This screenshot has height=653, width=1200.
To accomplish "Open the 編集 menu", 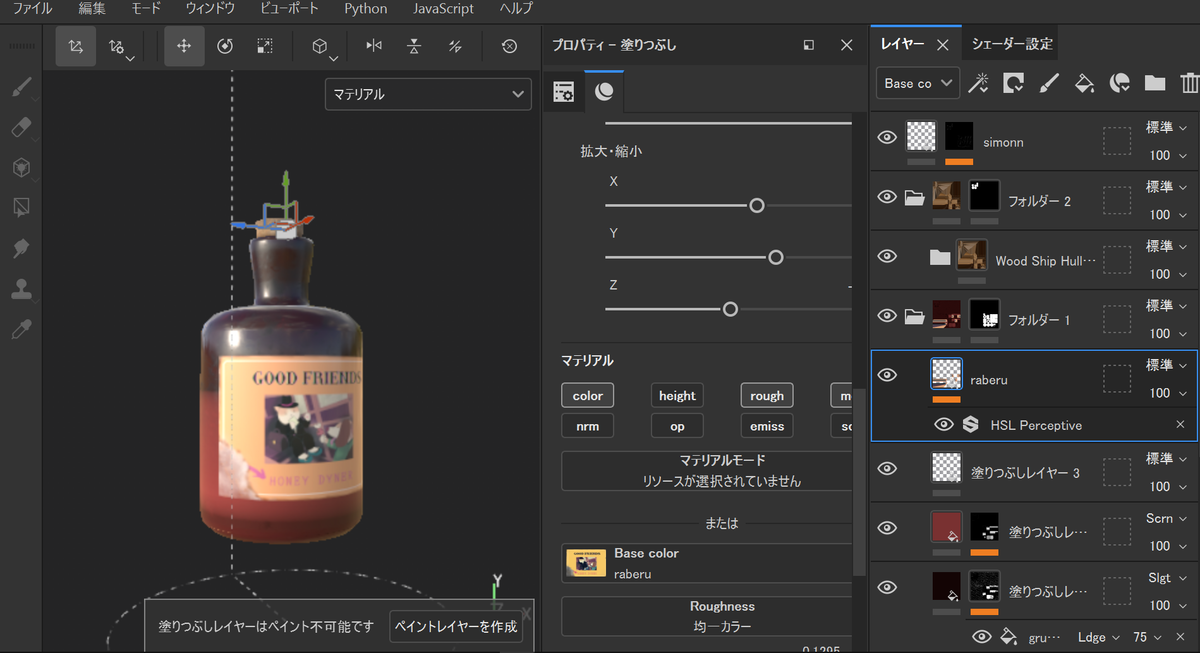I will (x=92, y=9).
